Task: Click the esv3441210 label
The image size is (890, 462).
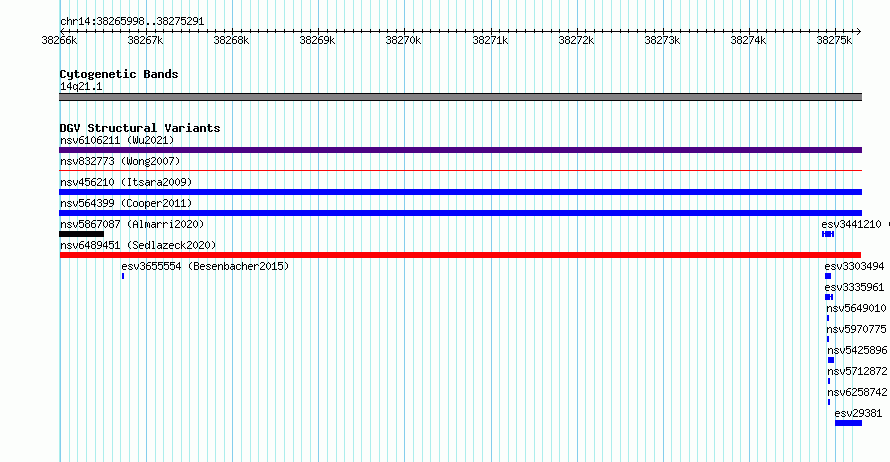Action: (x=851, y=224)
